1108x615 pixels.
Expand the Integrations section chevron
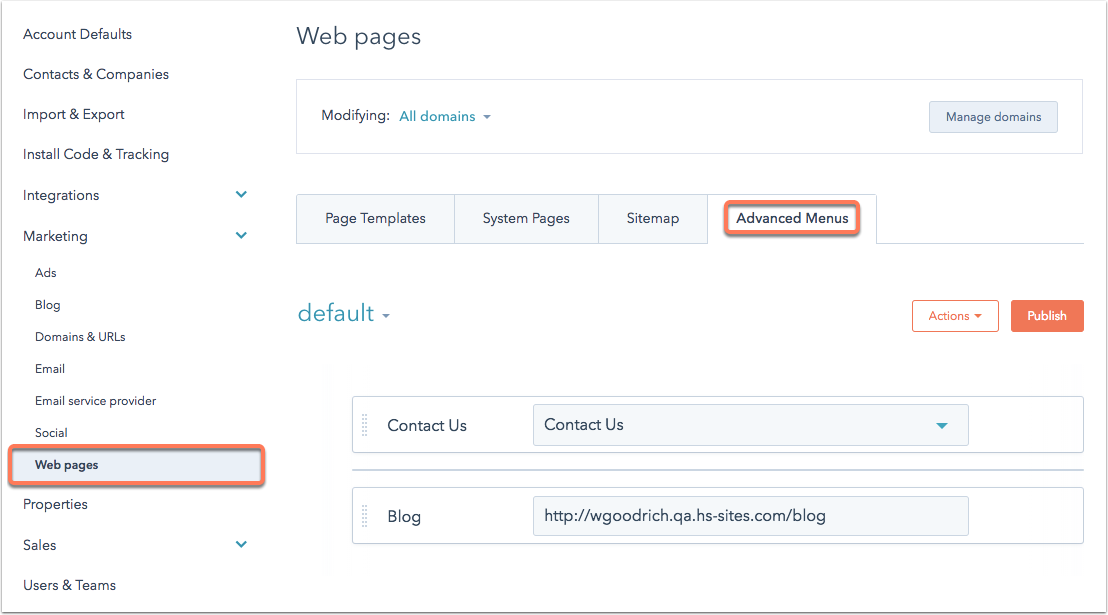241,194
